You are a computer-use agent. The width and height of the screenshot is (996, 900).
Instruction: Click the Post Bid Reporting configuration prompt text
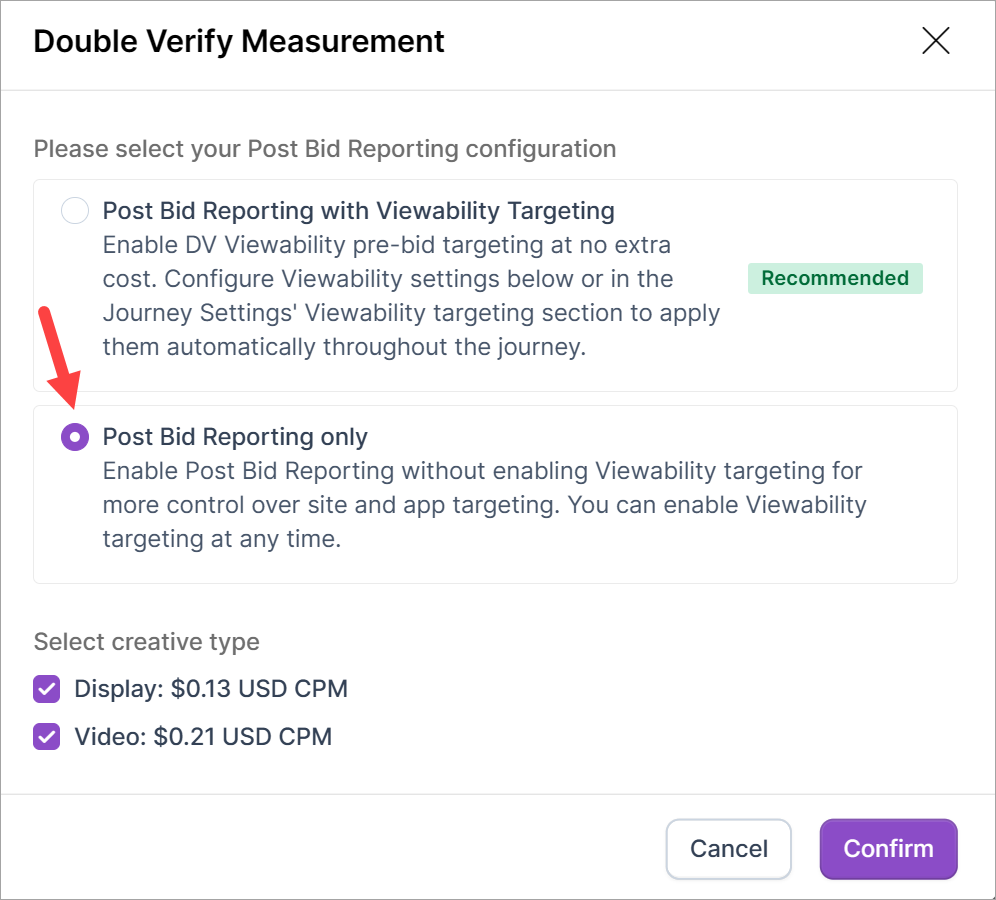(x=325, y=149)
